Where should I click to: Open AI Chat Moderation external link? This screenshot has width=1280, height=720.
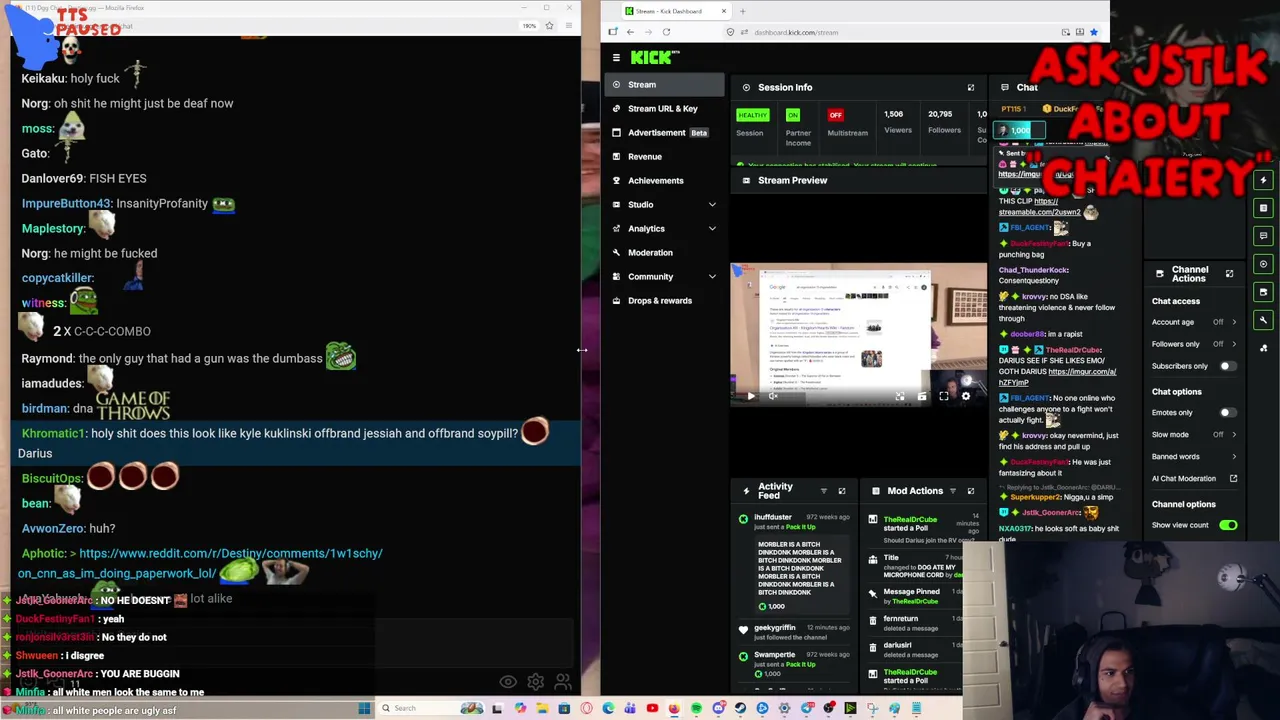pos(1233,479)
